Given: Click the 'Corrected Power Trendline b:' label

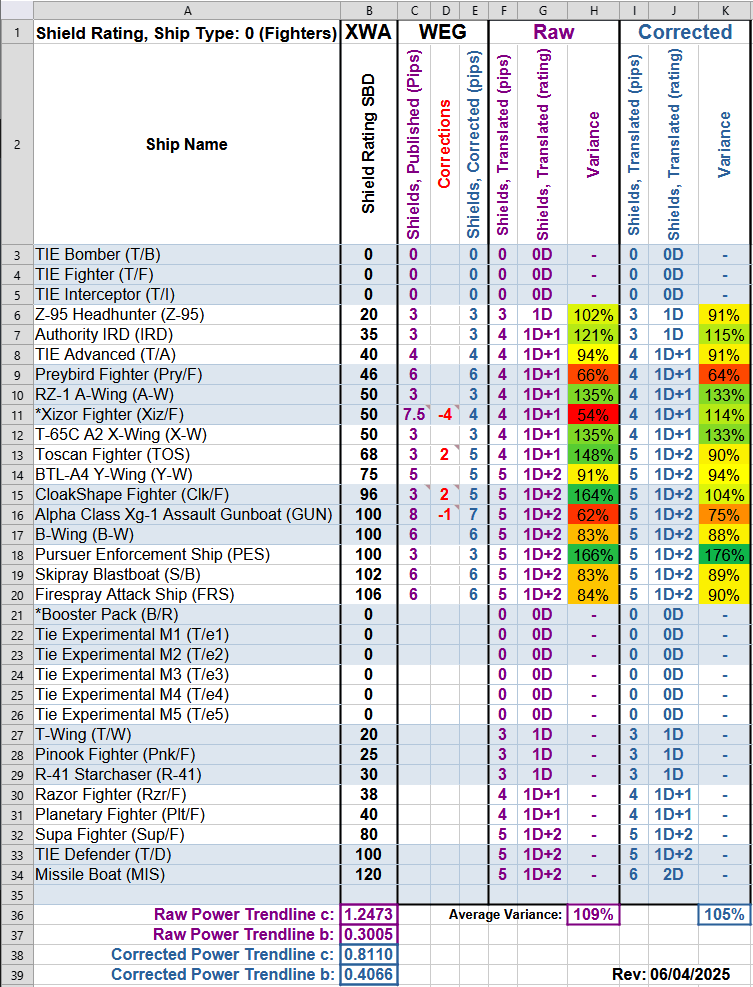Looking at the screenshot, I should coord(223,975).
